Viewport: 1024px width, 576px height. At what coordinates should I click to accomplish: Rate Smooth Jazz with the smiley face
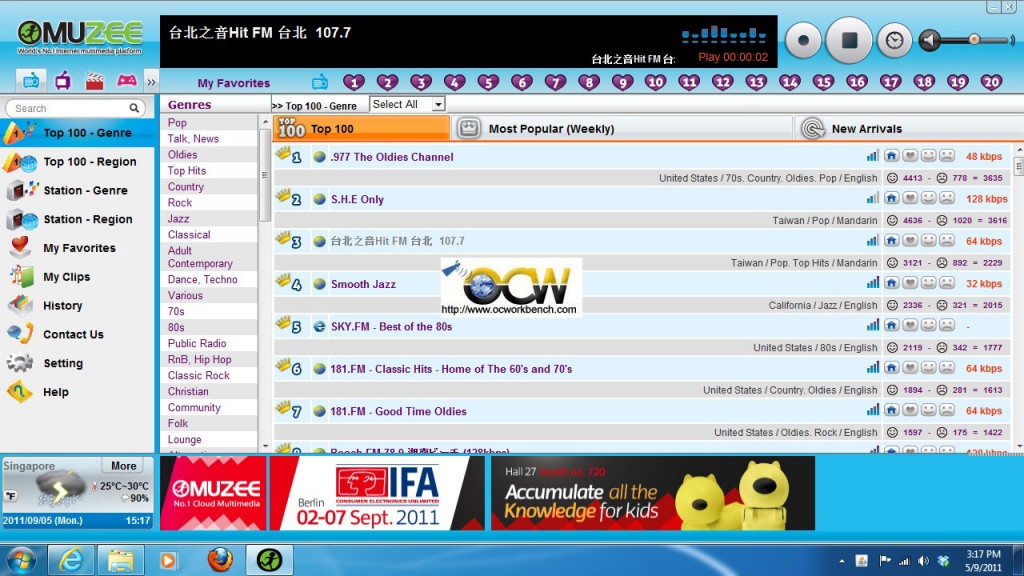pos(928,283)
